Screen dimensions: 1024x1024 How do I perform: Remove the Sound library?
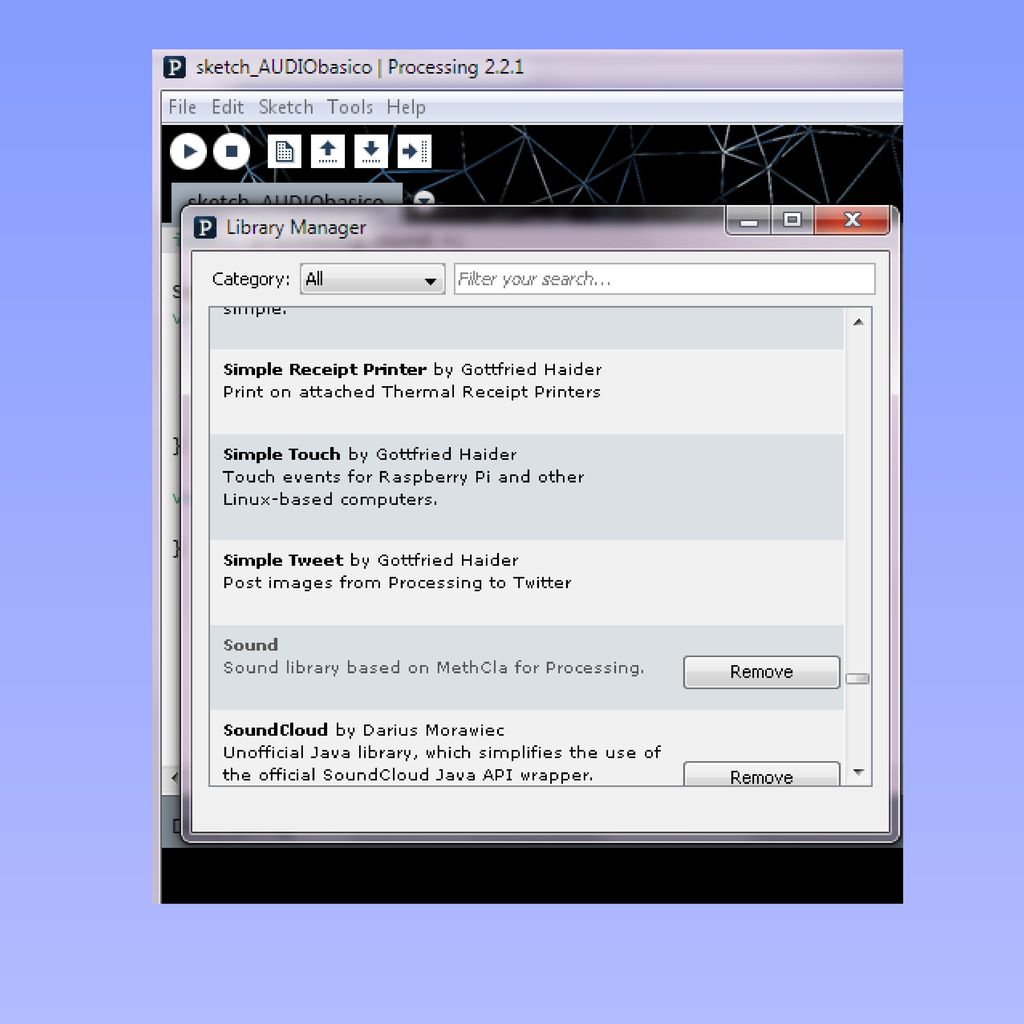pyautogui.click(x=761, y=672)
